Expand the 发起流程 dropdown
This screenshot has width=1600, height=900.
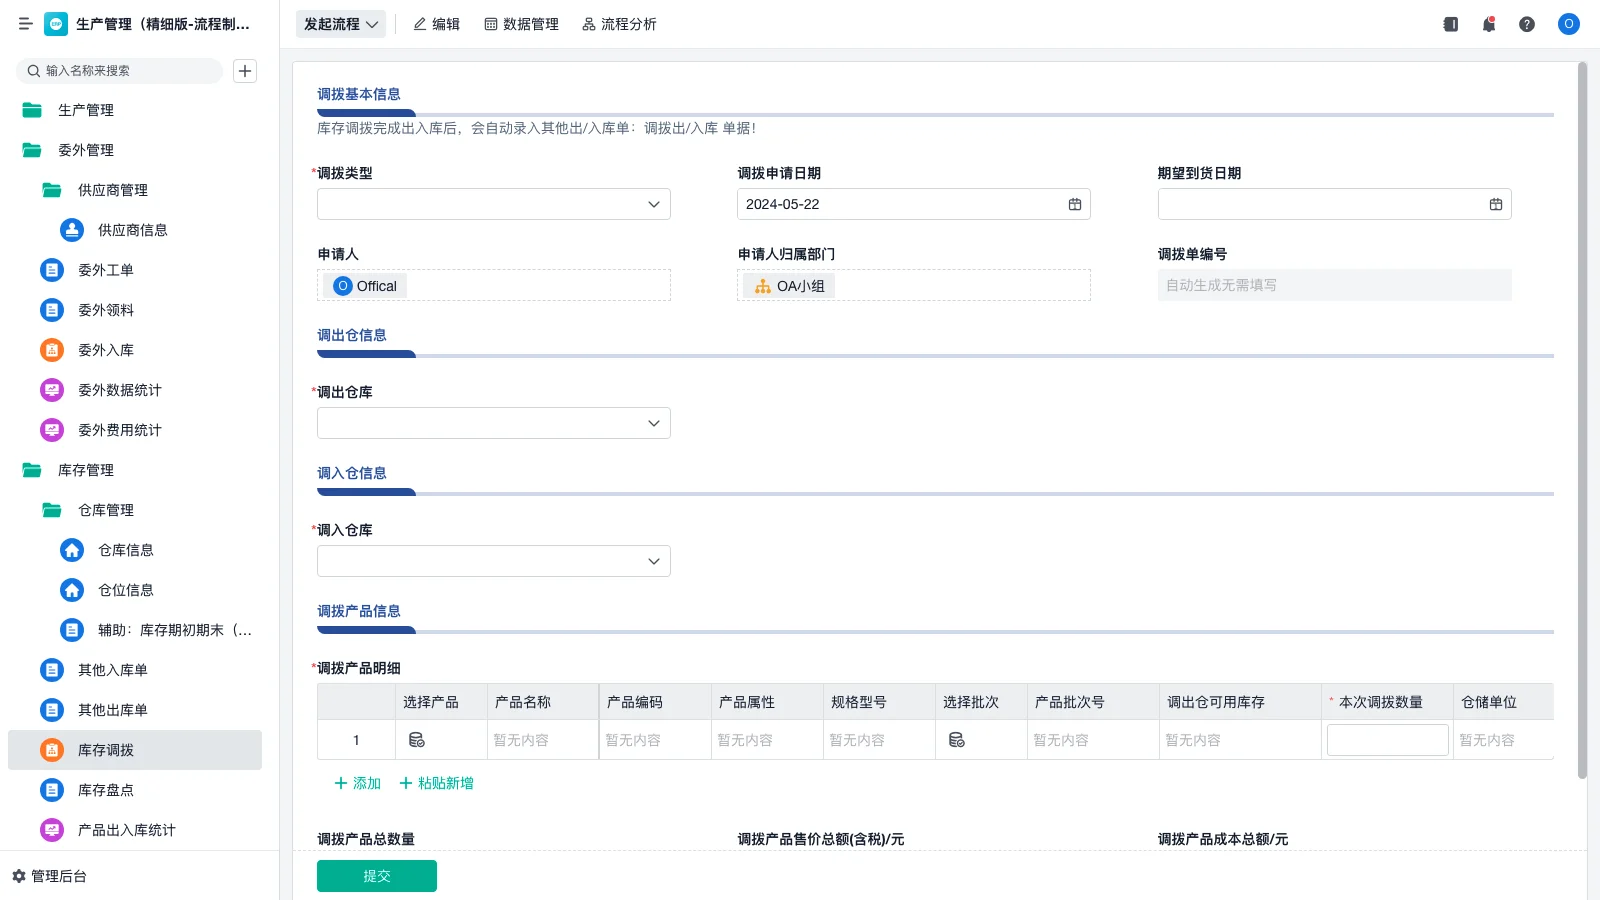pyautogui.click(x=340, y=24)
